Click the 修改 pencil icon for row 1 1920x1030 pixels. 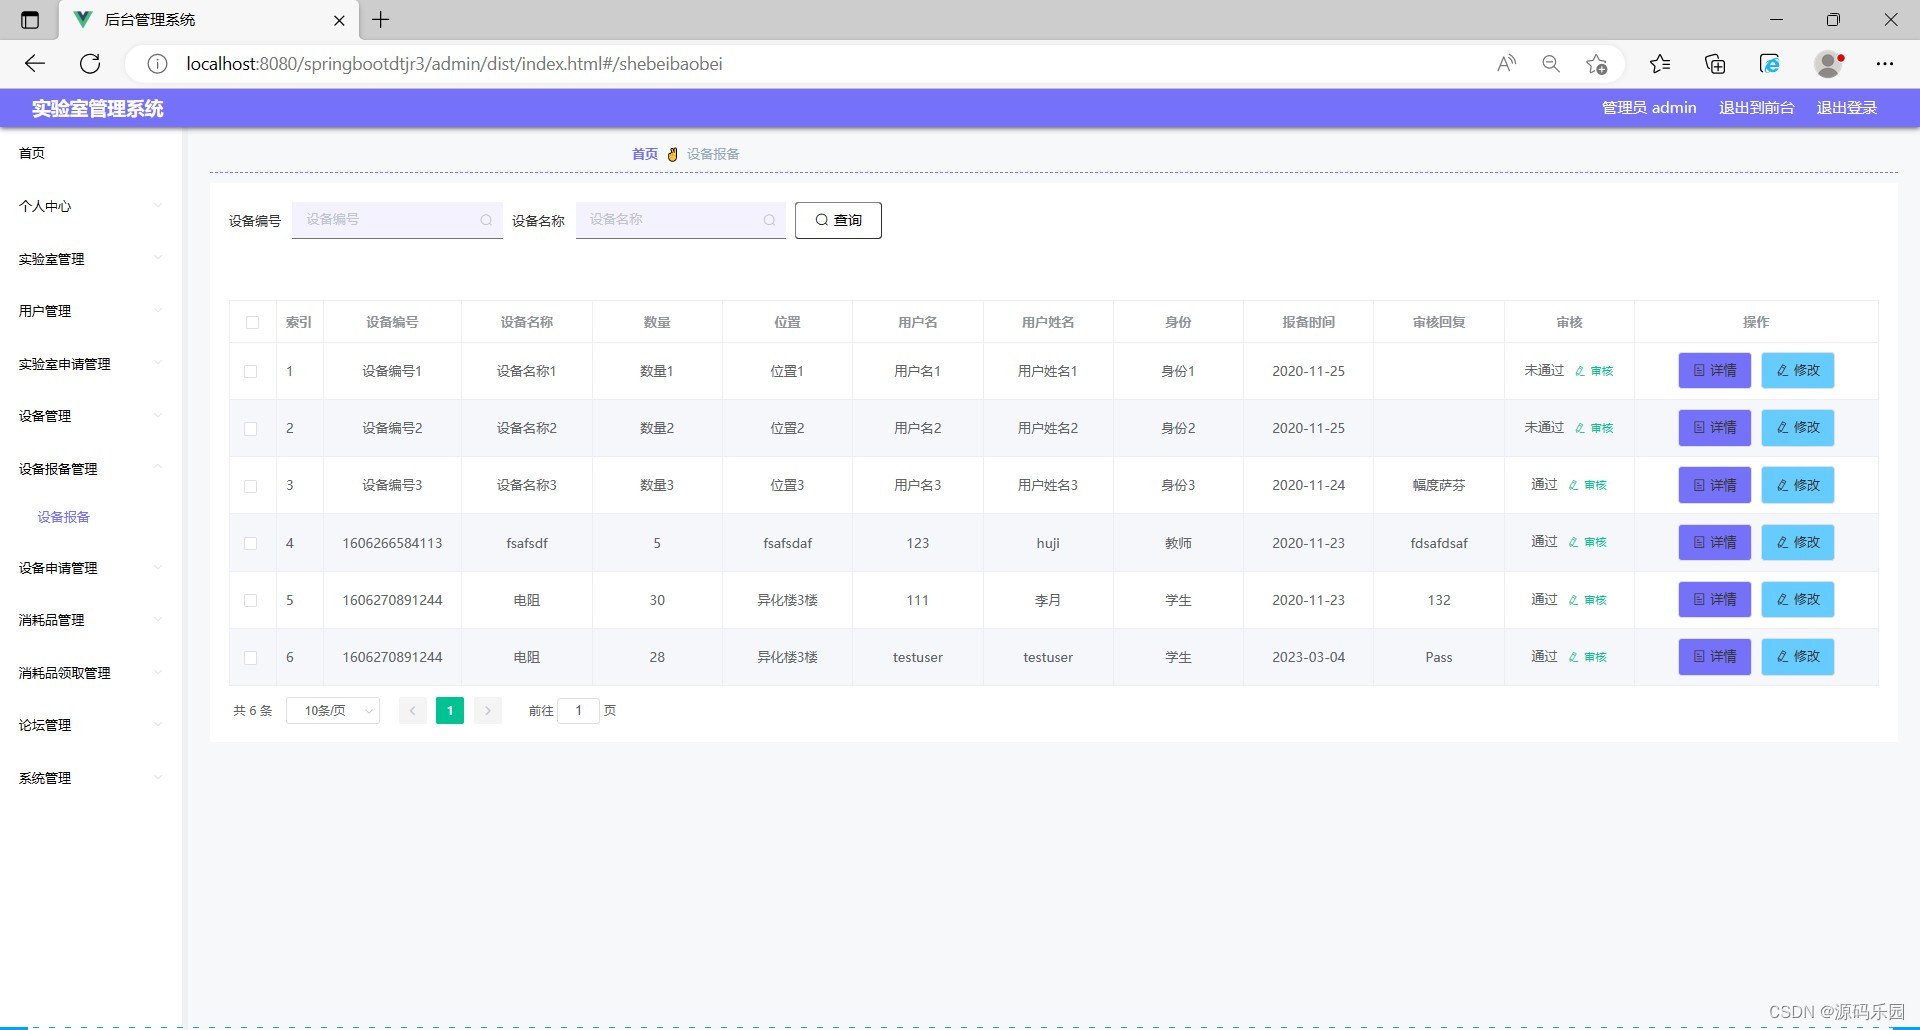click(1782, 370)
